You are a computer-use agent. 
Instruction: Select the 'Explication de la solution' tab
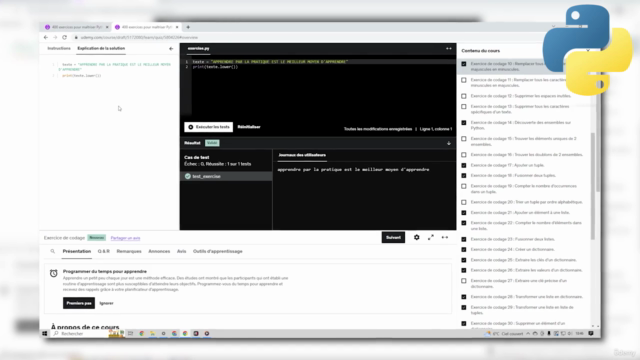(x=101, y=48)
